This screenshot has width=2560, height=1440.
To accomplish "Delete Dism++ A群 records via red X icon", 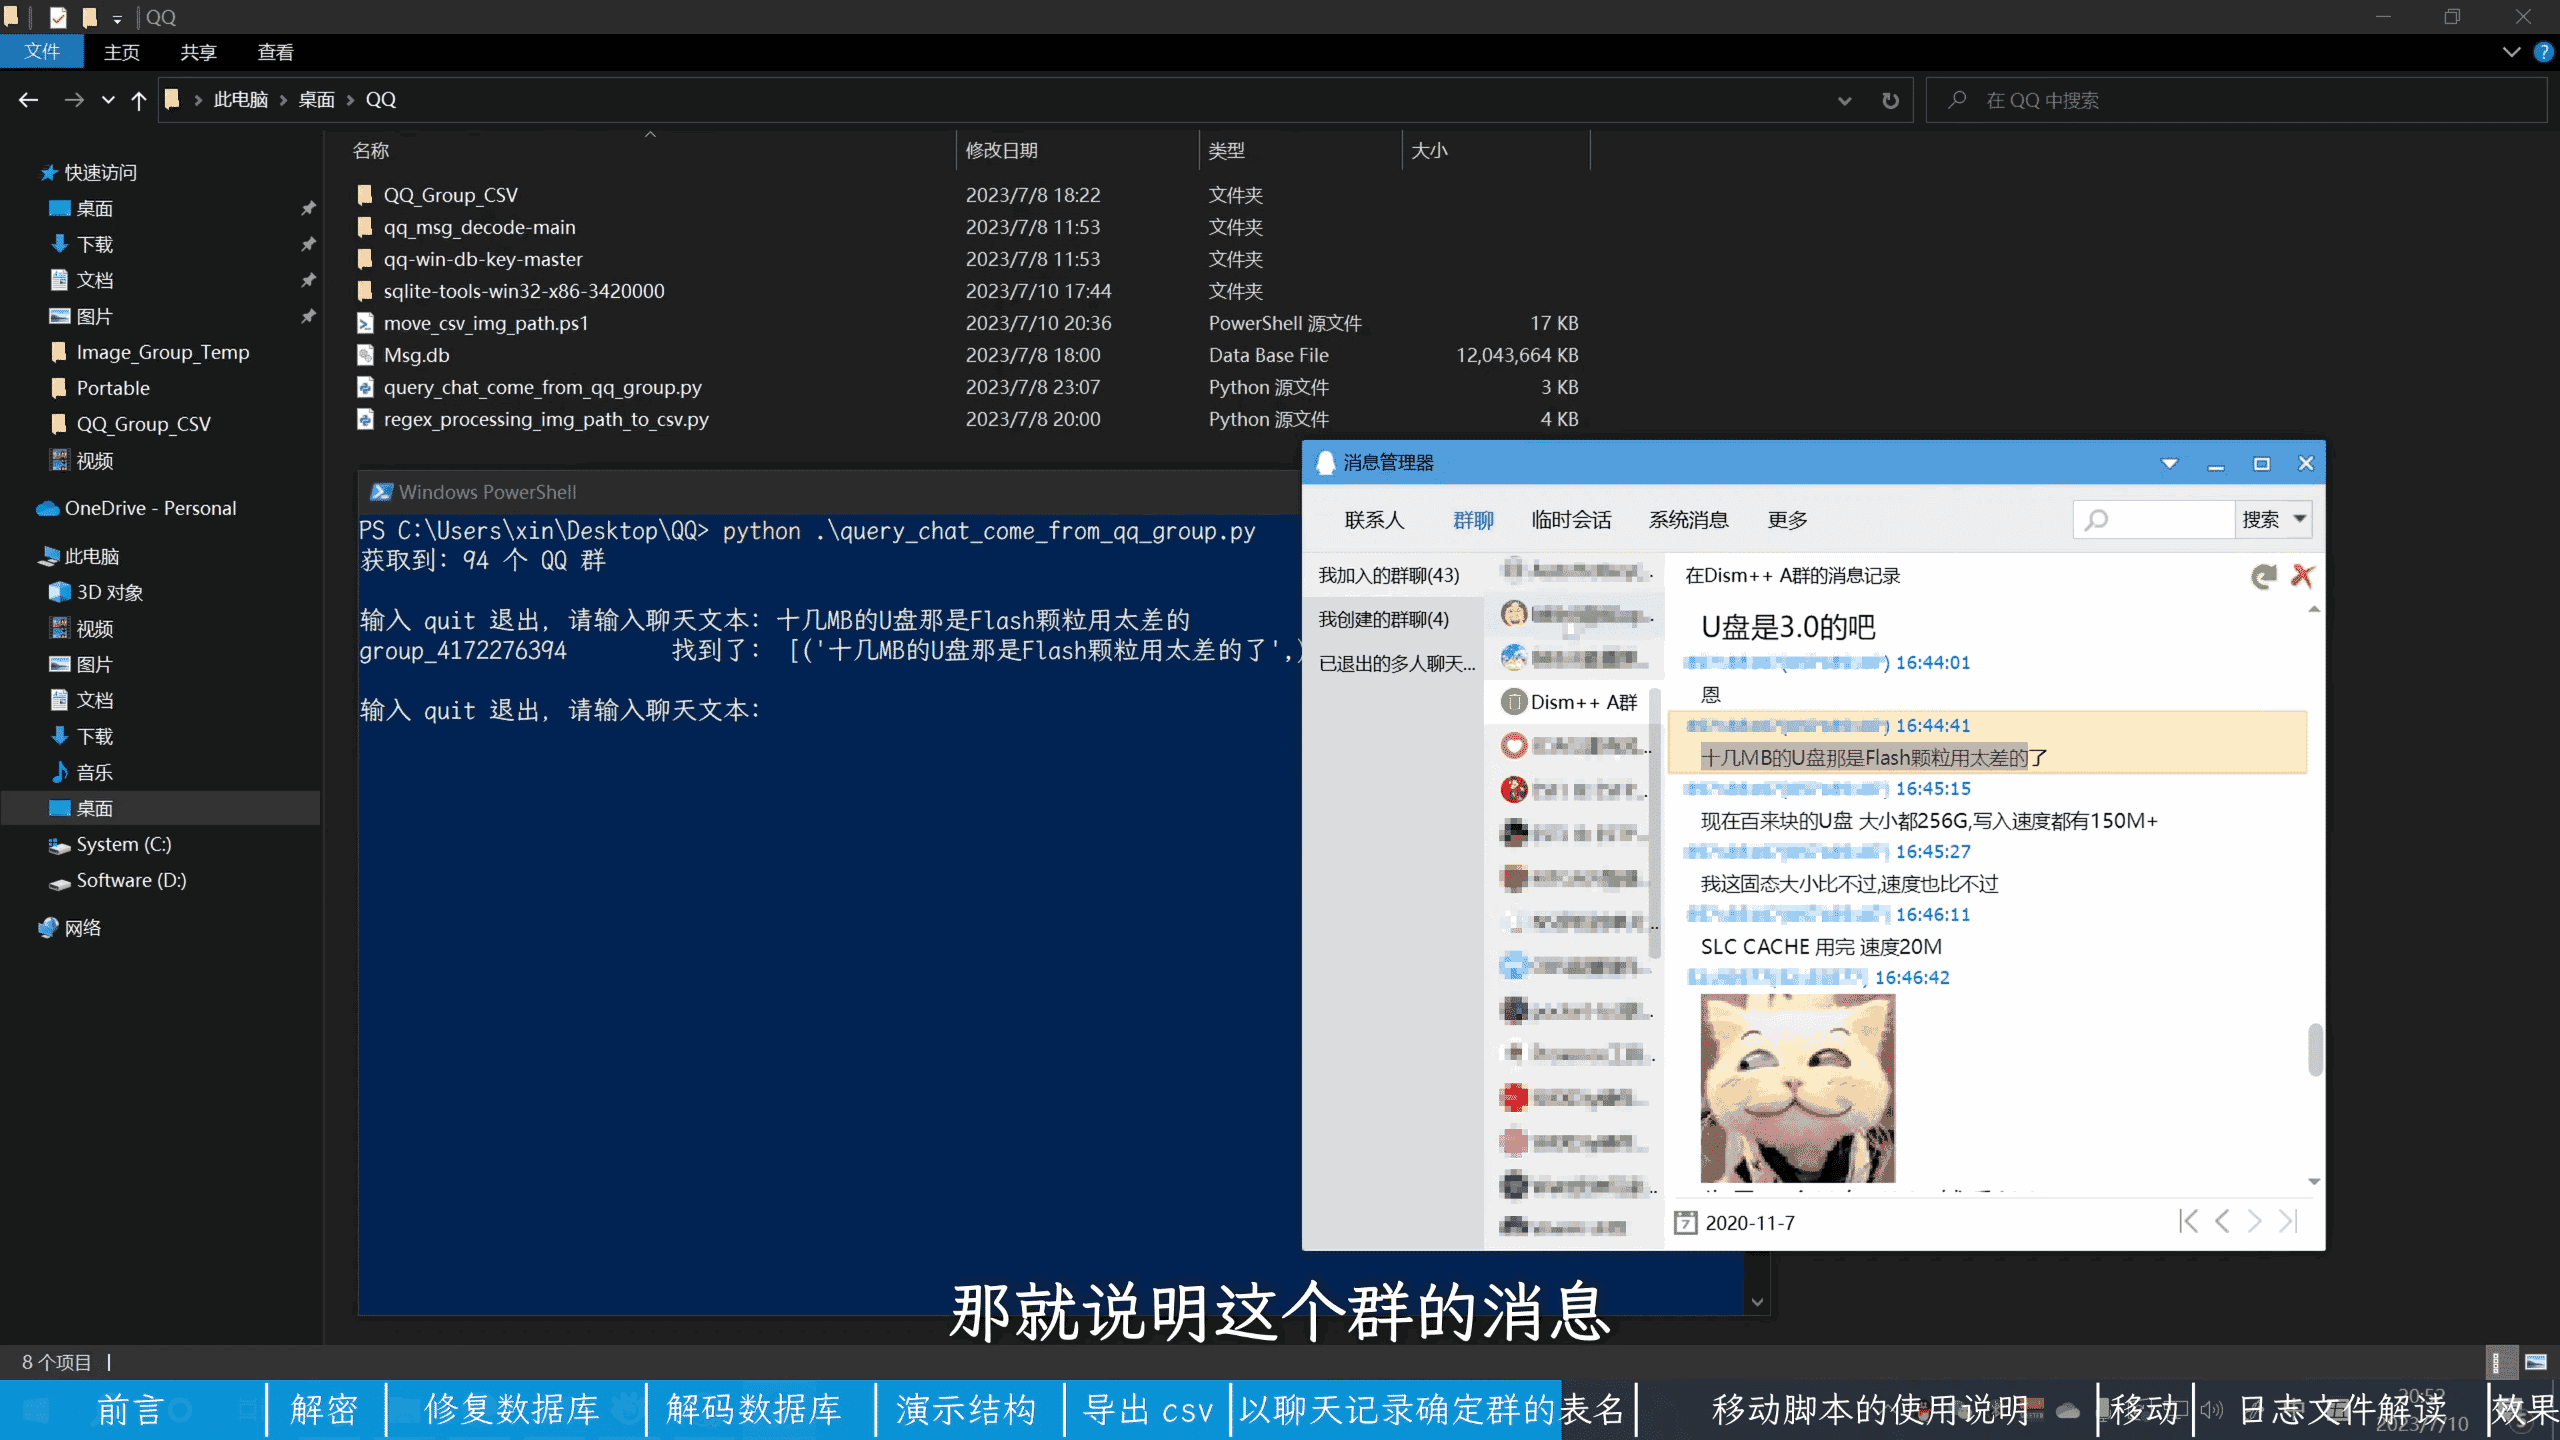I will tap(2304, 575).
